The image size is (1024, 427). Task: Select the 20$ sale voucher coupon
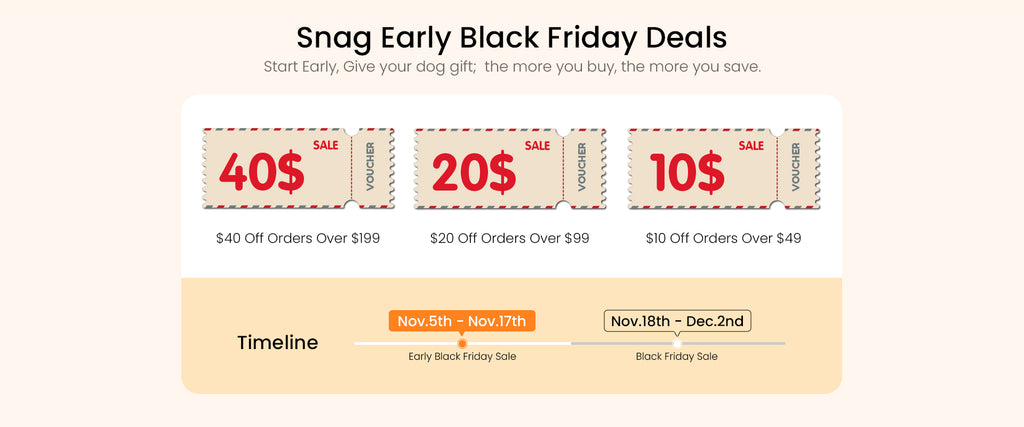tap(510, 168)
